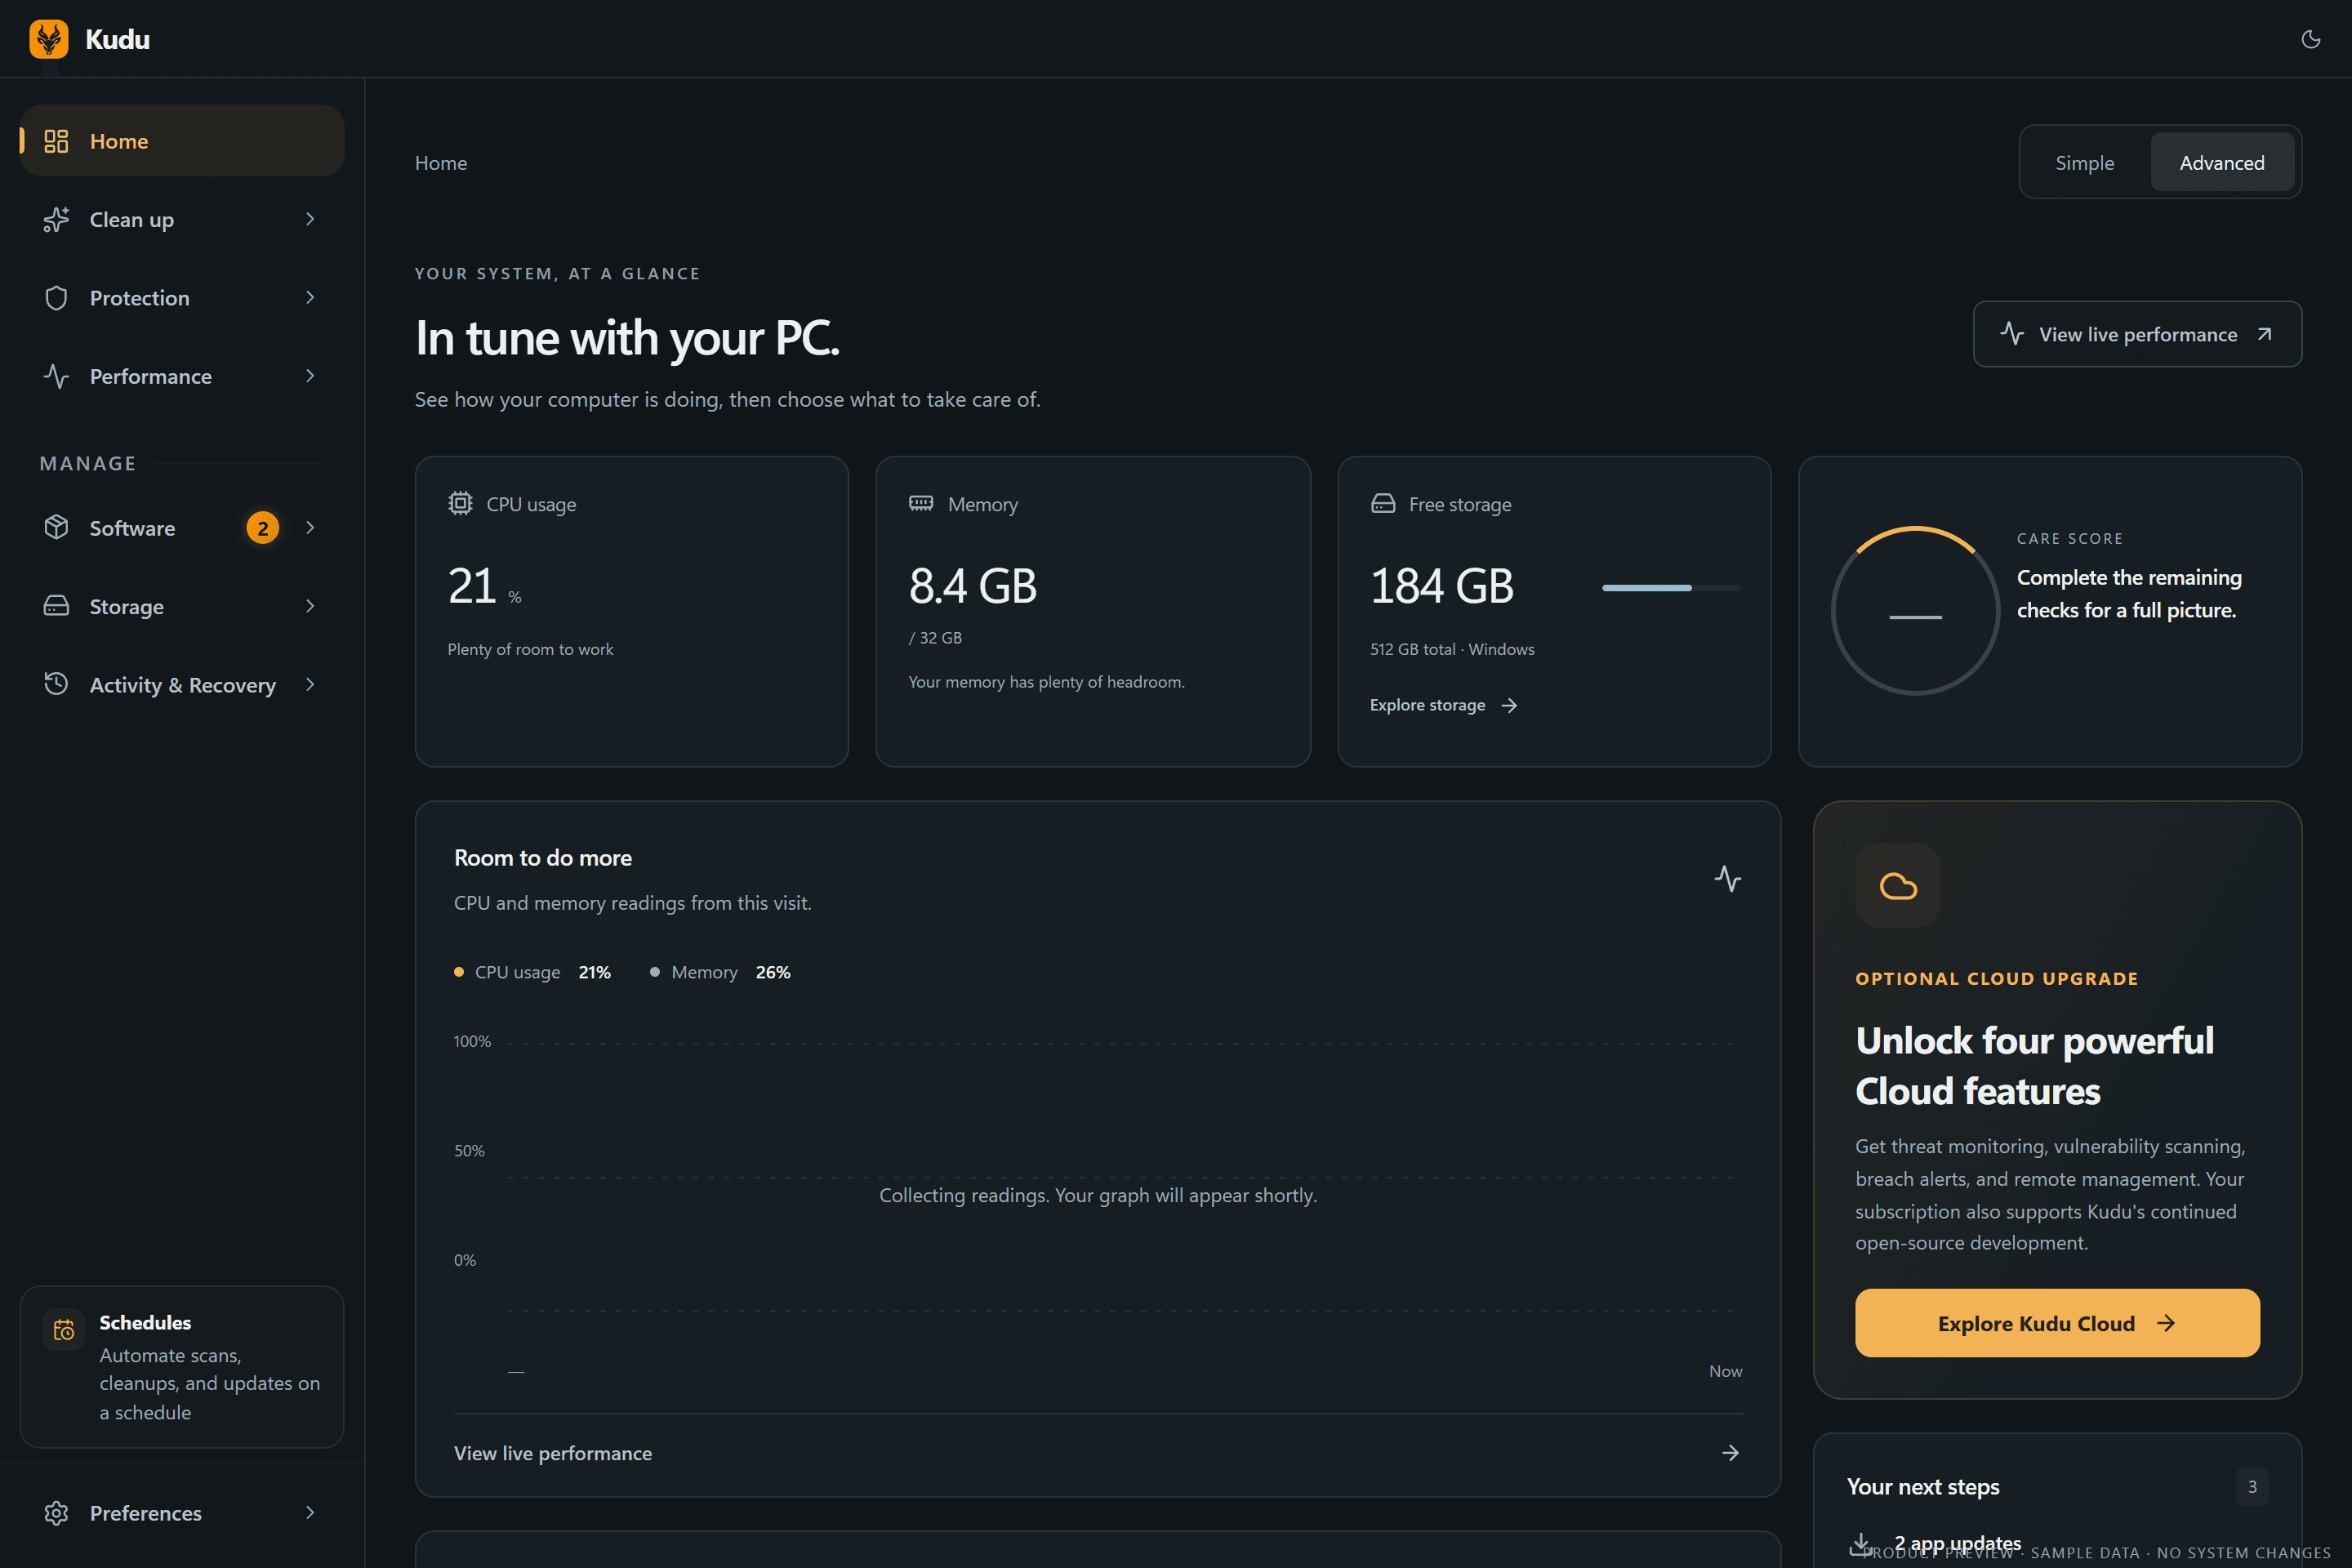Click the Activity & Recovery history icon
The image size is (2352, 1568).
(x=56, y=684)
